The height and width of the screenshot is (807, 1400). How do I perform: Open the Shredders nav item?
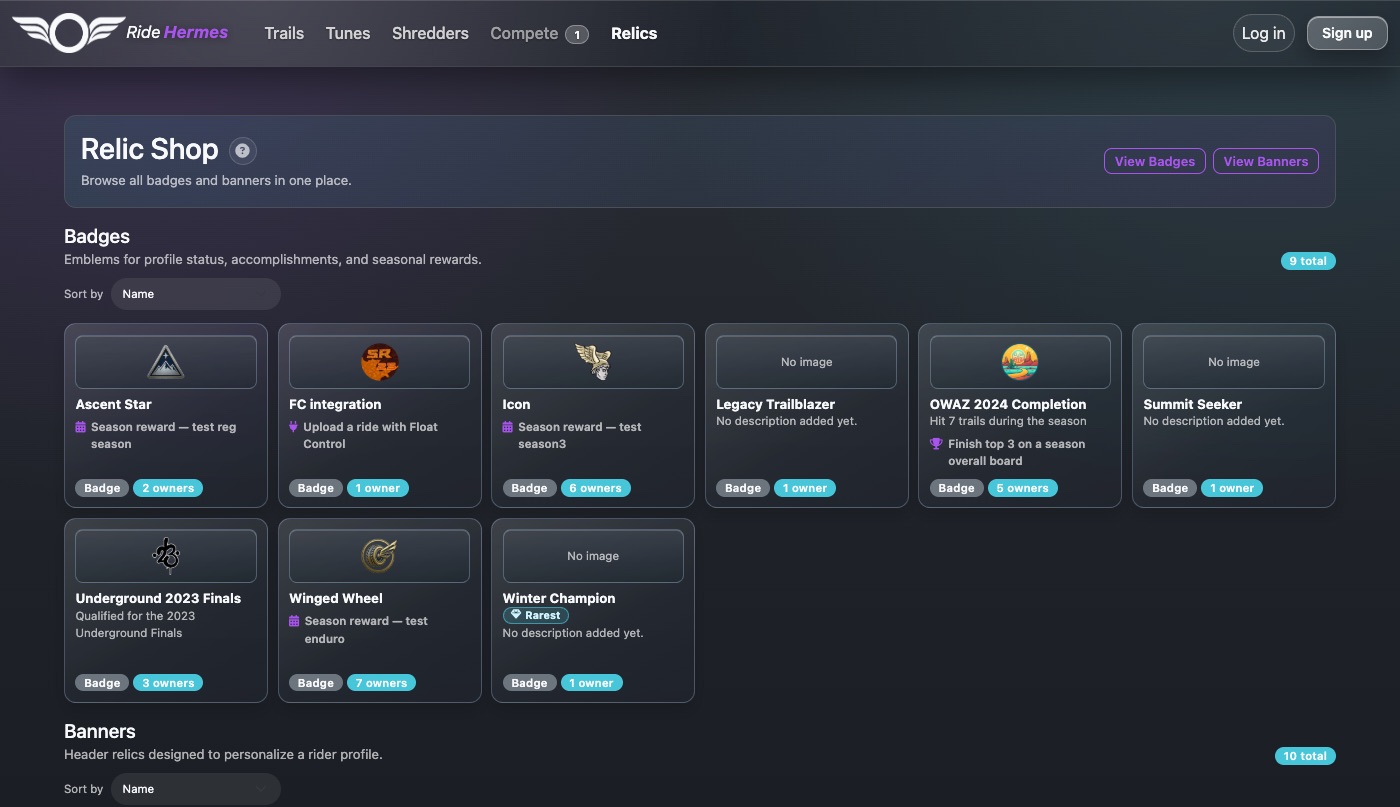[x=430, y=33]
